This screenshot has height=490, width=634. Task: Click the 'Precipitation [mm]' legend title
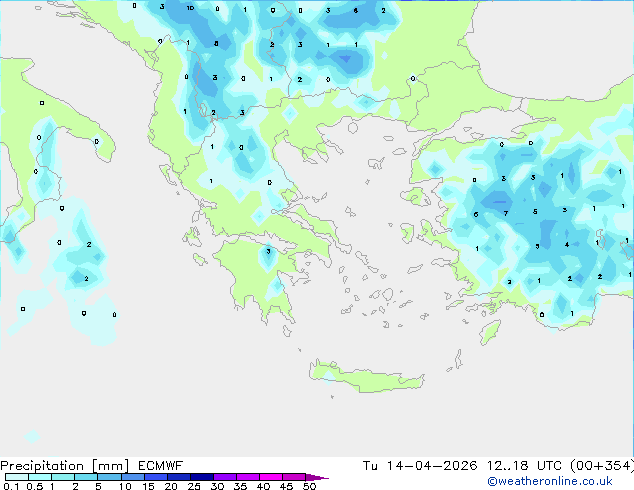(x=64, y=466)
